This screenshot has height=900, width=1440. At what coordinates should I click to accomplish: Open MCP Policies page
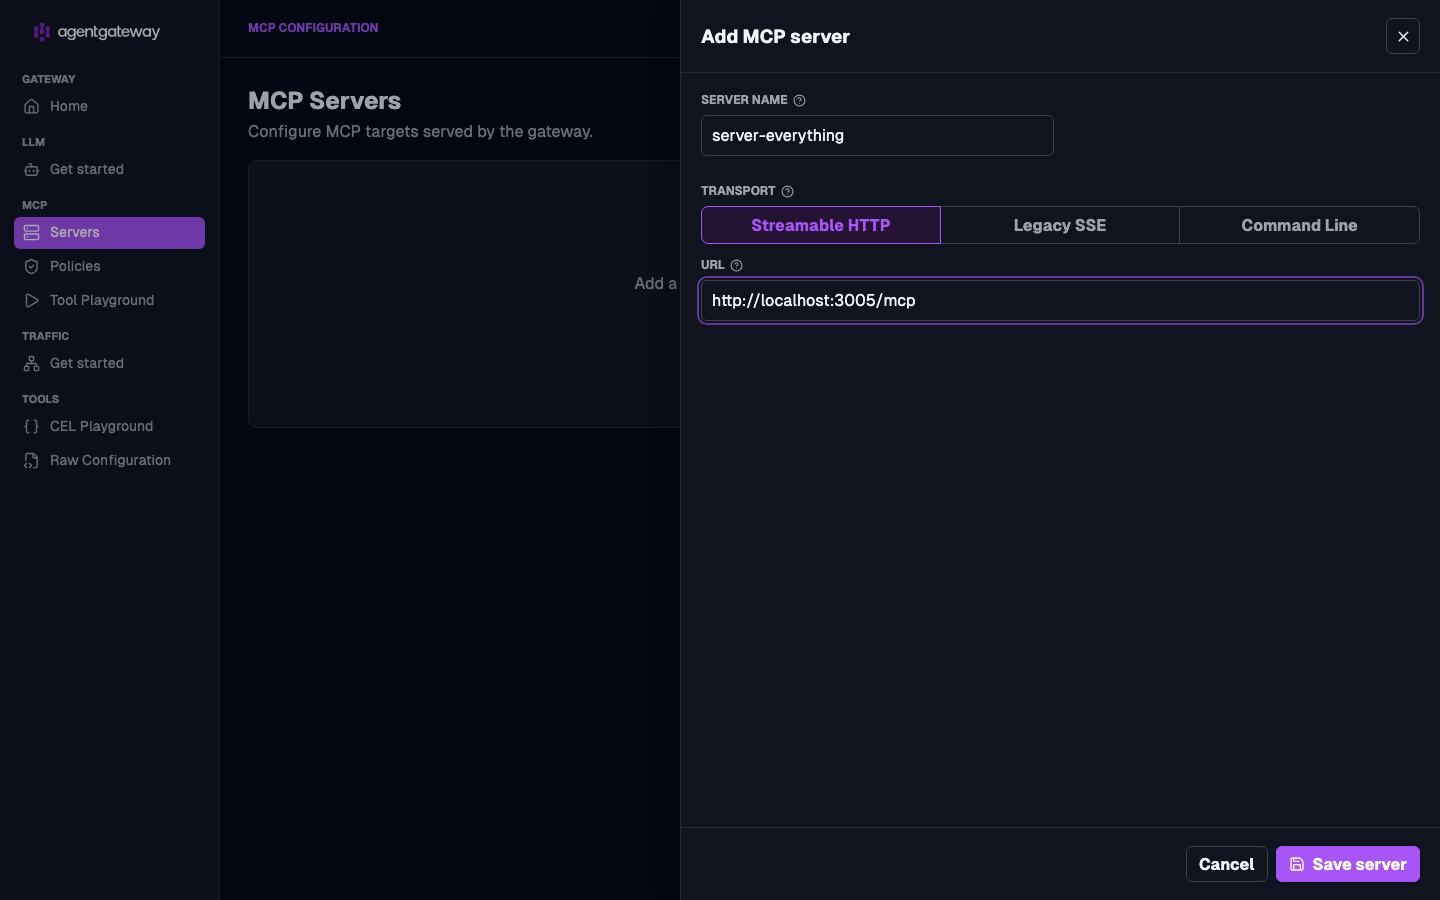click(109, 266)
